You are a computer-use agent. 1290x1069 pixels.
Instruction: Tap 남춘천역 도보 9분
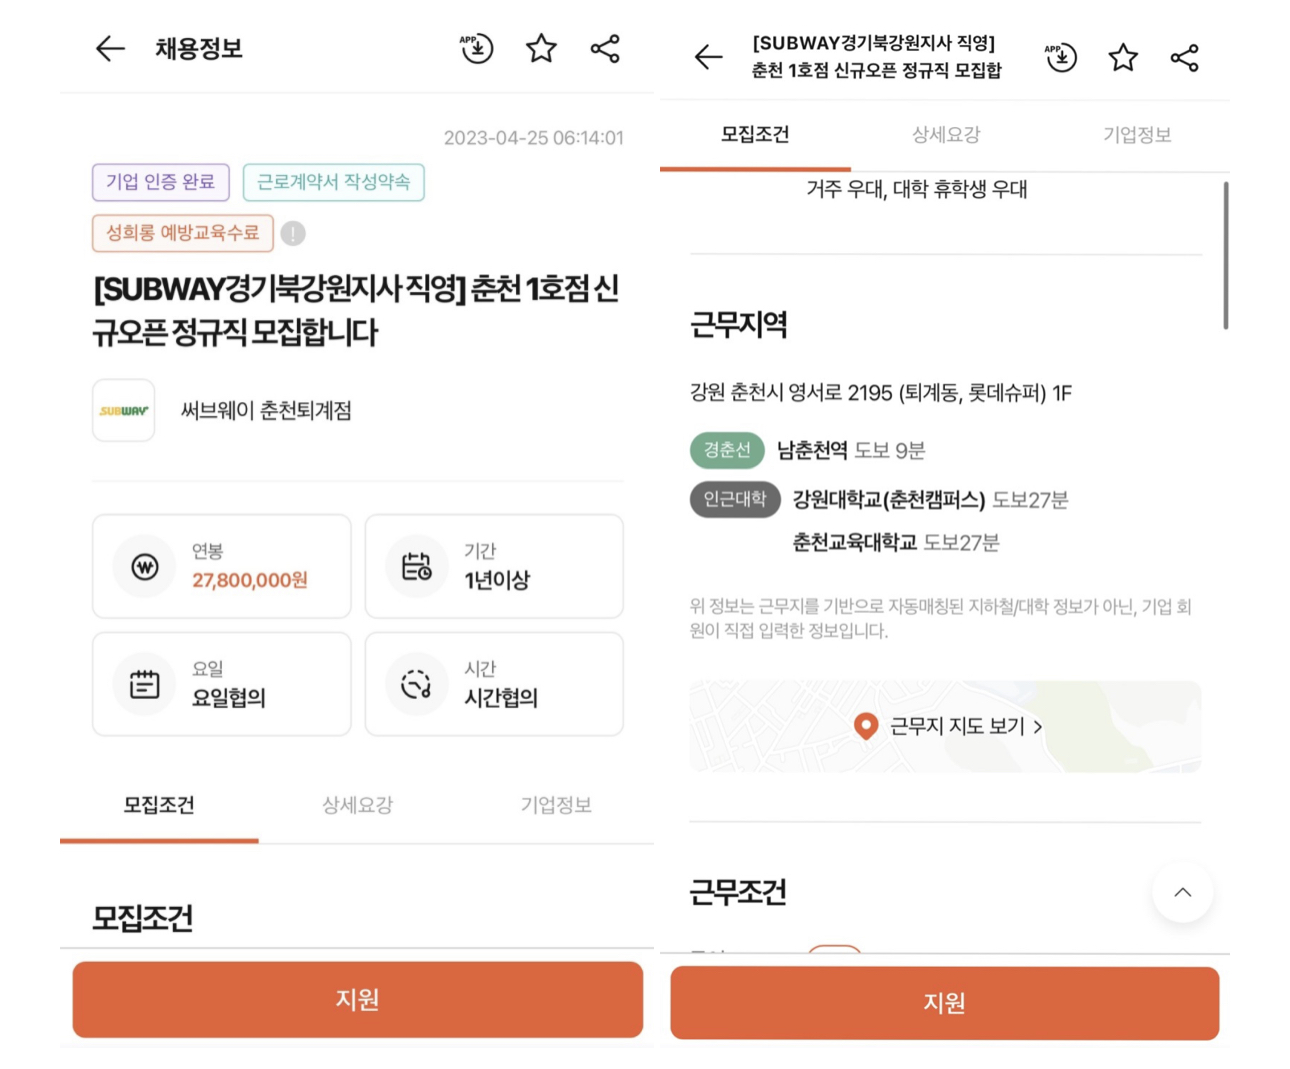[x=851, y=451]
